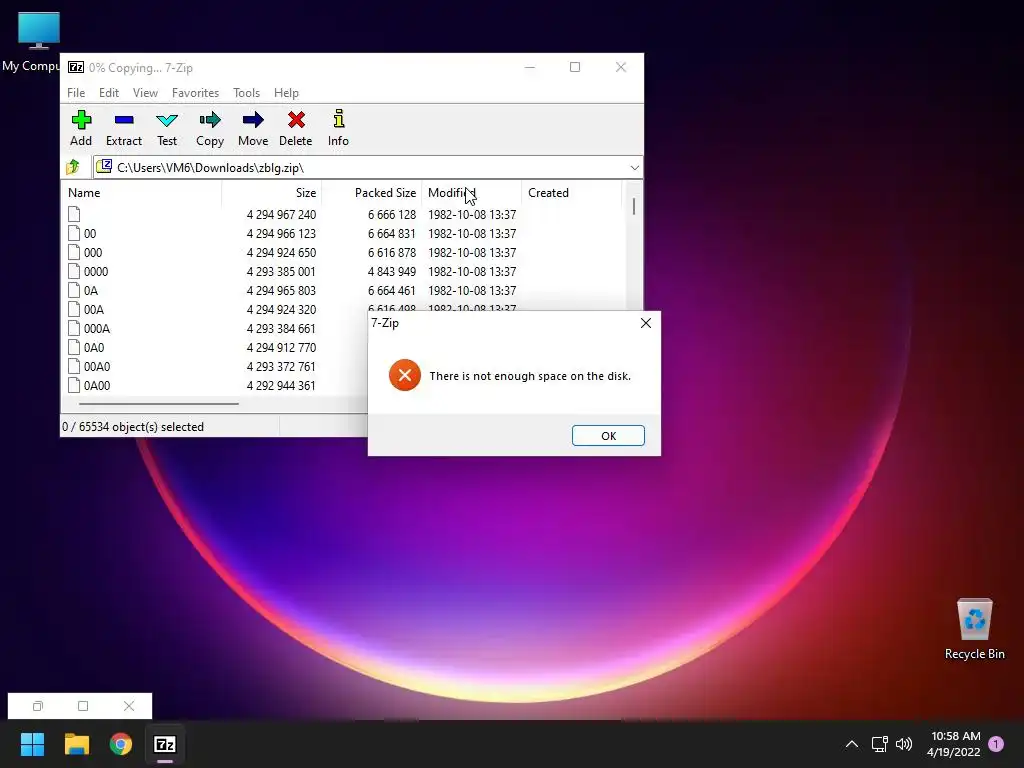Click file icon of the 000A entry
Screen dimensions: 1024x768
click(74, 328)
